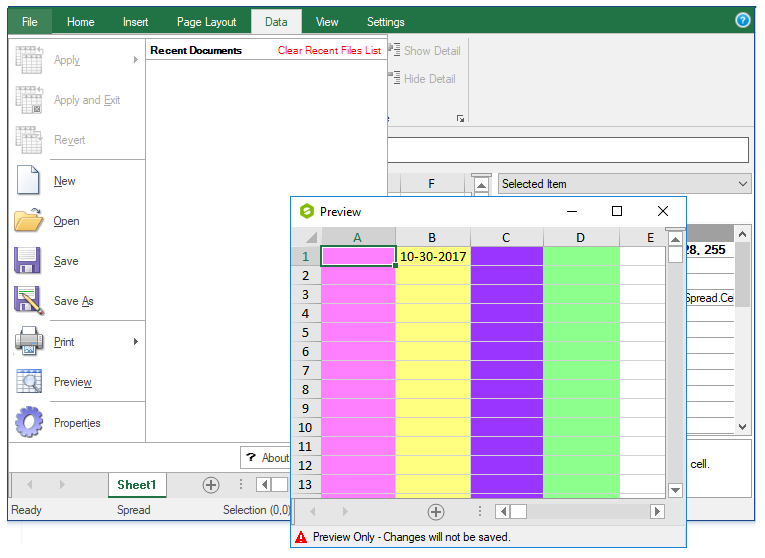Add a new sheet in Preview window

(436, 512)
